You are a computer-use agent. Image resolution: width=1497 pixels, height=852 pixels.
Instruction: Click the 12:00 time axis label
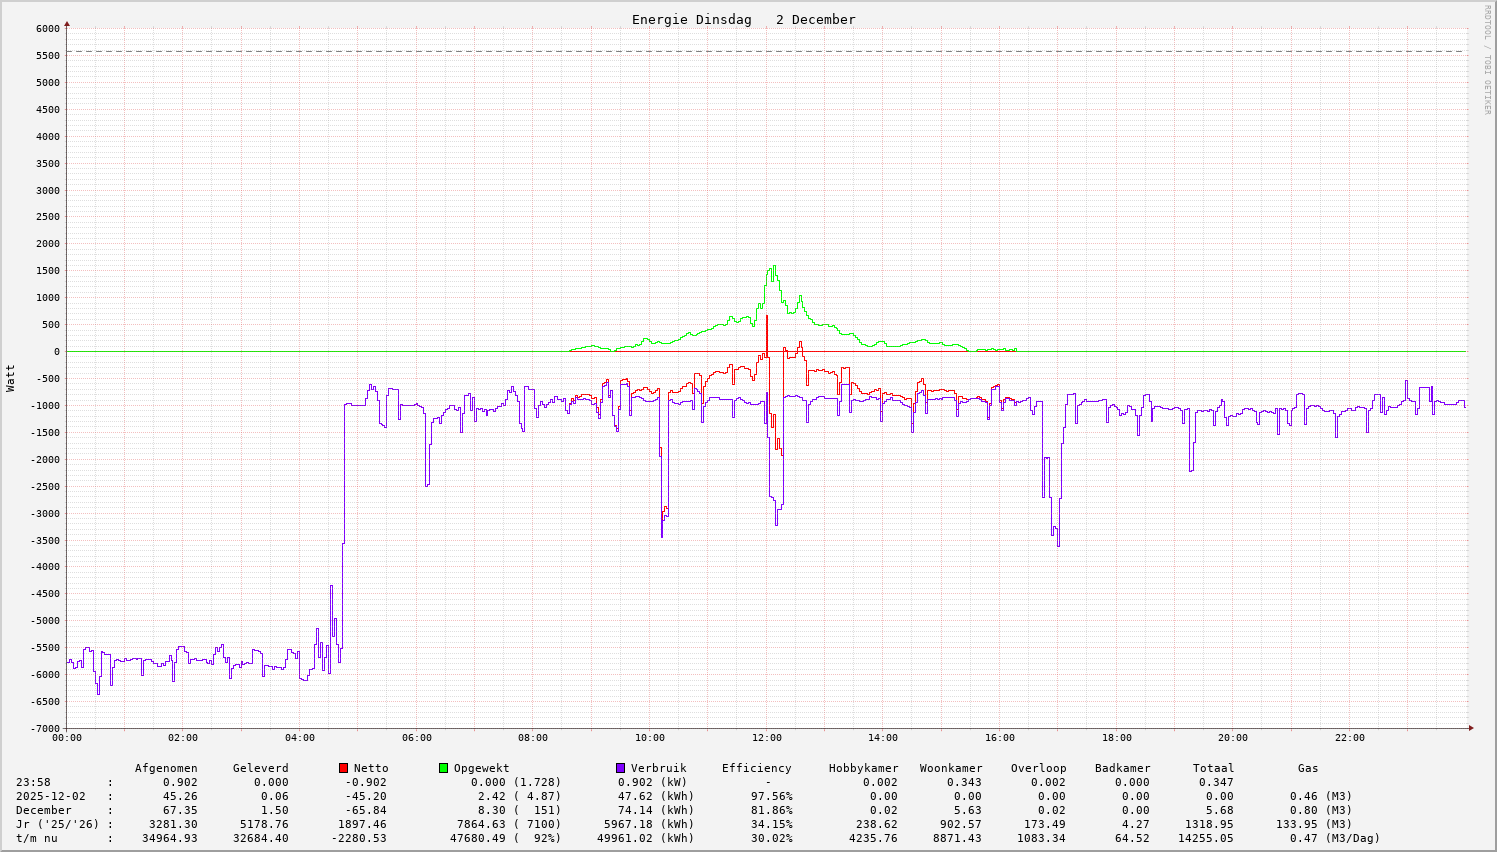(x=766, y=738)
